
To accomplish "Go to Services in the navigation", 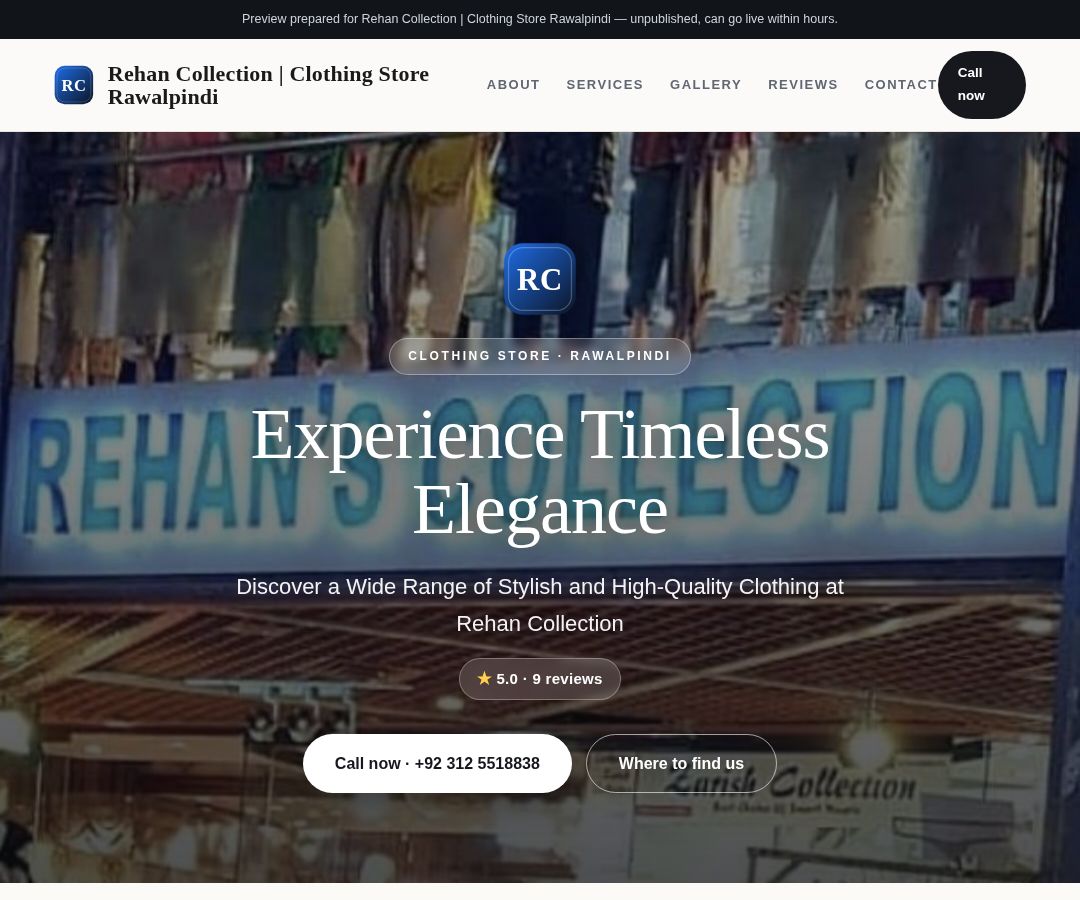I will click(605, 85).
